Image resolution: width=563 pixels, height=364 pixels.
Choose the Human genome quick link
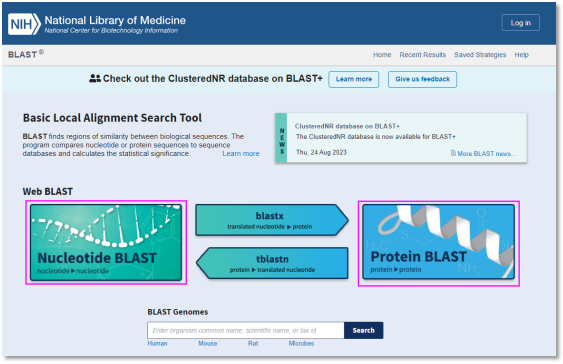click(x=157, y=344)
